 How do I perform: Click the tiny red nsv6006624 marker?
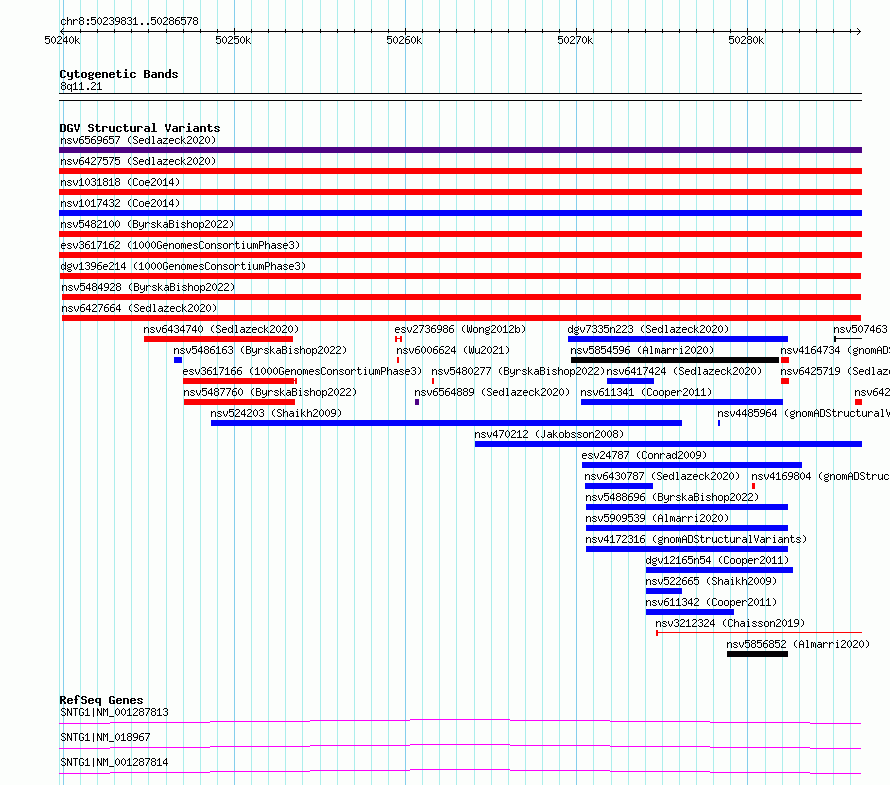point(398,360)
